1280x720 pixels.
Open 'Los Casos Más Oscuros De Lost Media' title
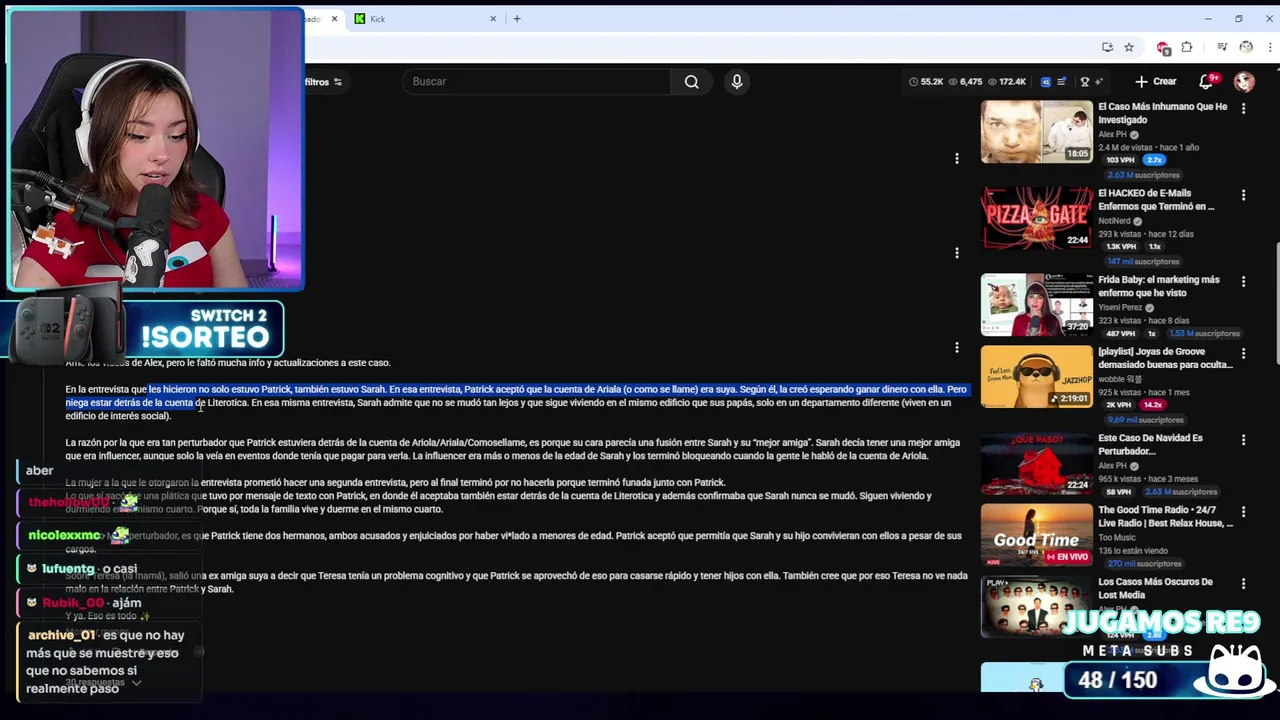click(x=1155, y=588)
